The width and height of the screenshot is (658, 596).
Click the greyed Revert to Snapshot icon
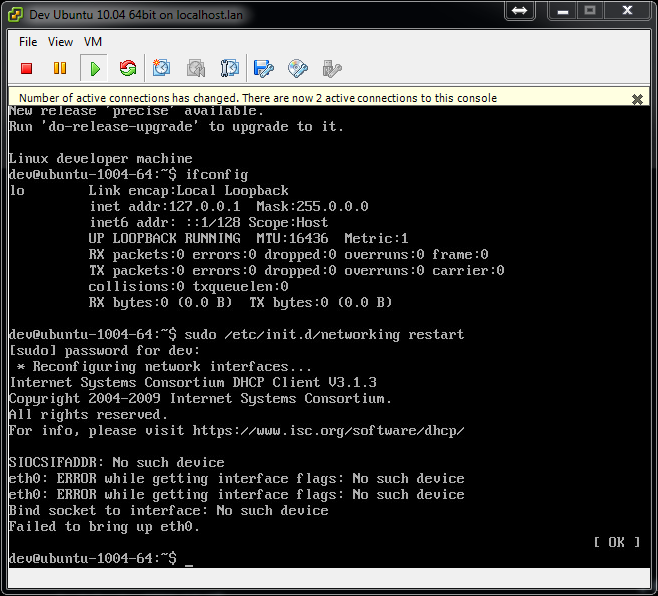point(196,68)
